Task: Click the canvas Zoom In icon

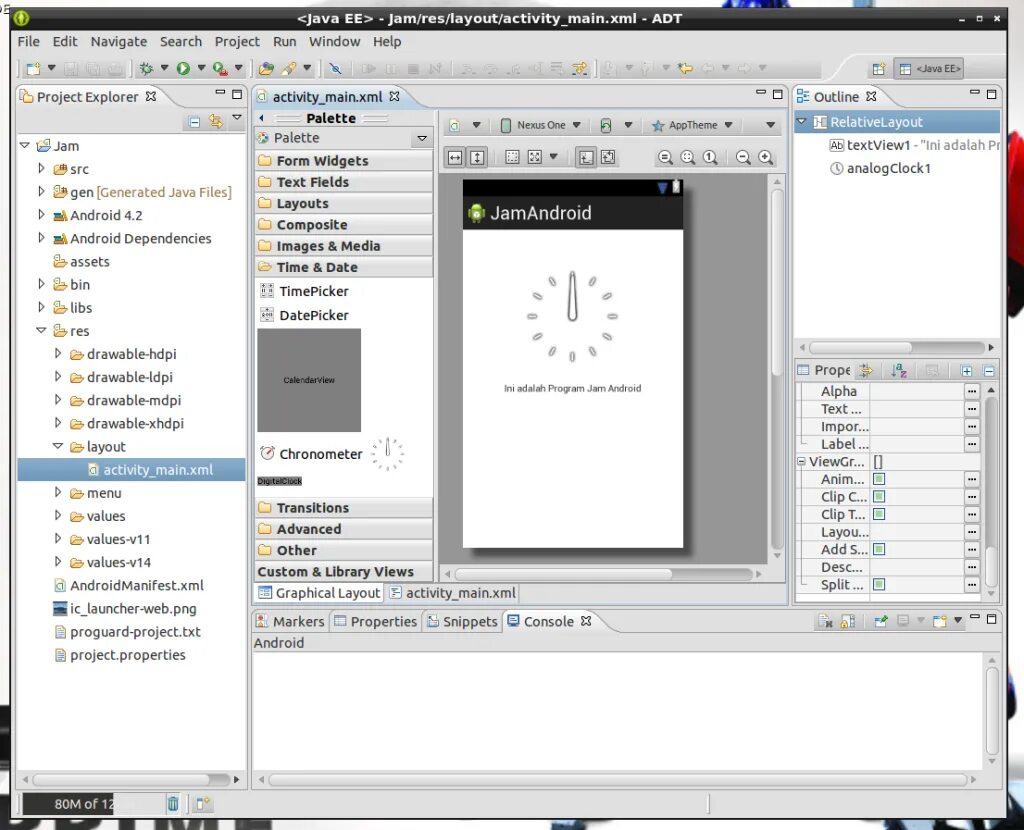Action: (765, 157)
